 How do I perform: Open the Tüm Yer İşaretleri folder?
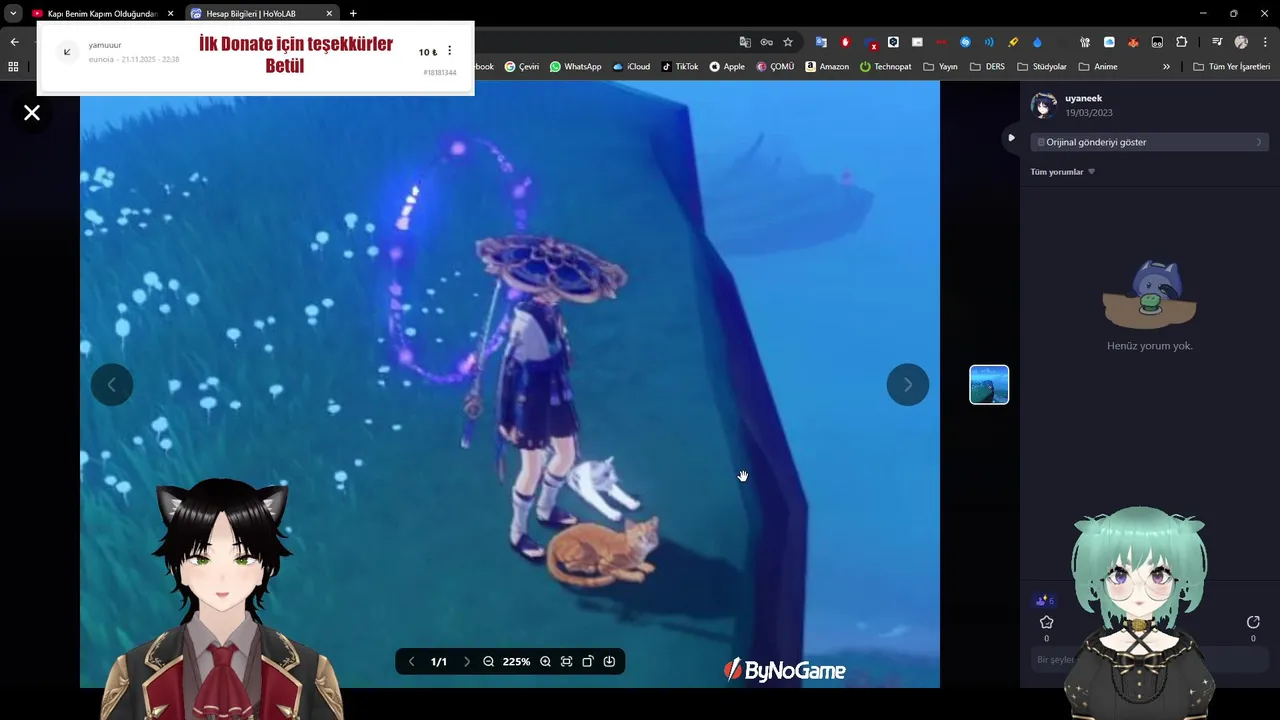[x=1232, y=67]
